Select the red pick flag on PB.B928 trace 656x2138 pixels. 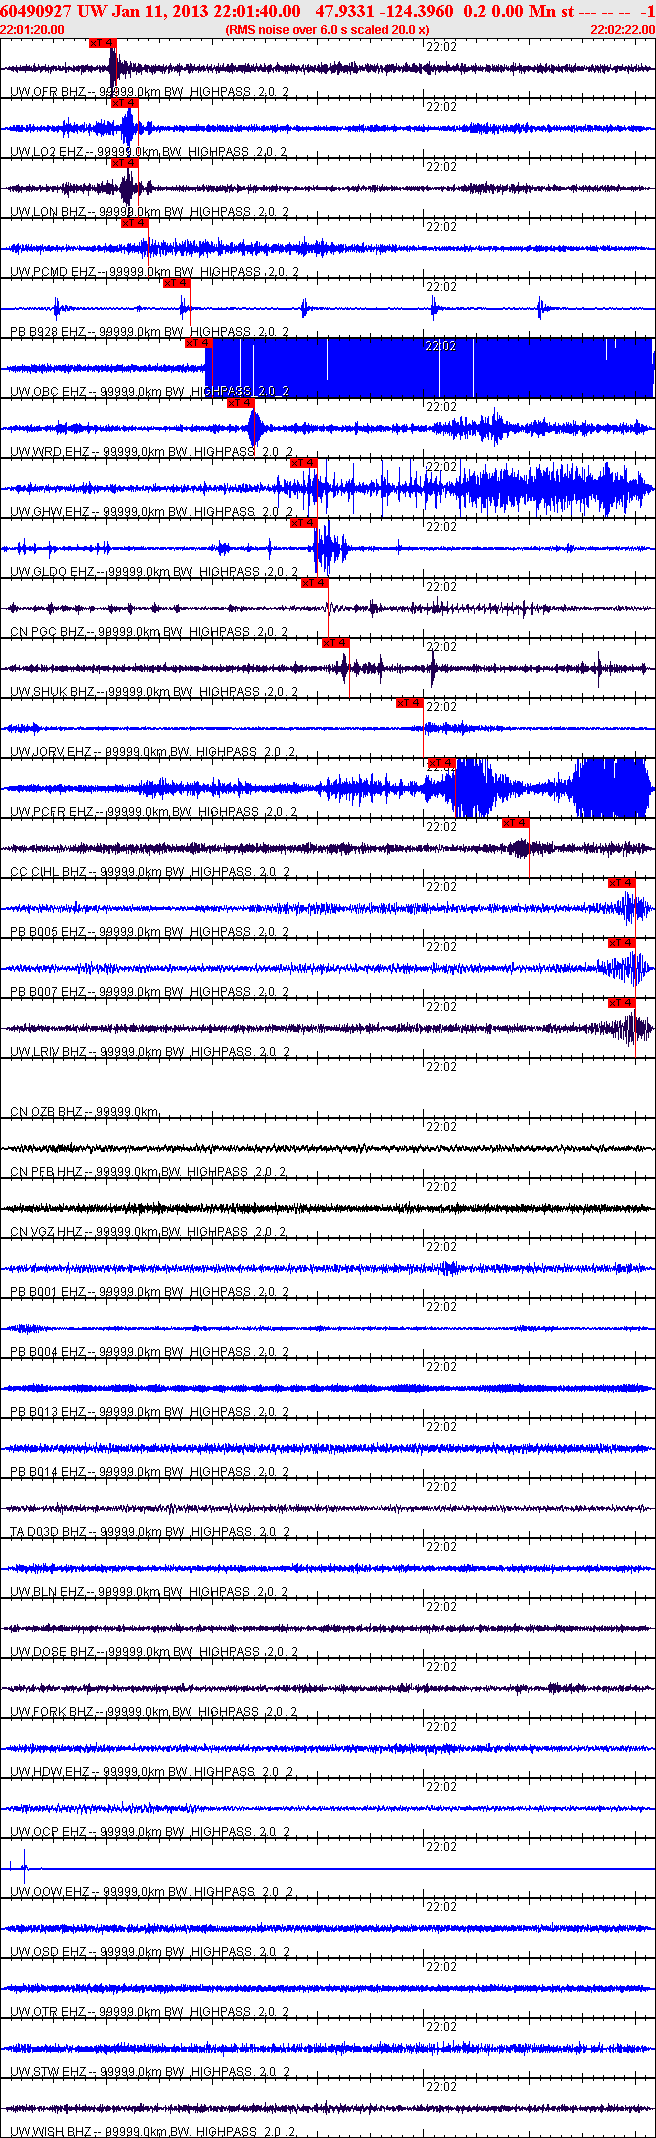click(177, 283)
